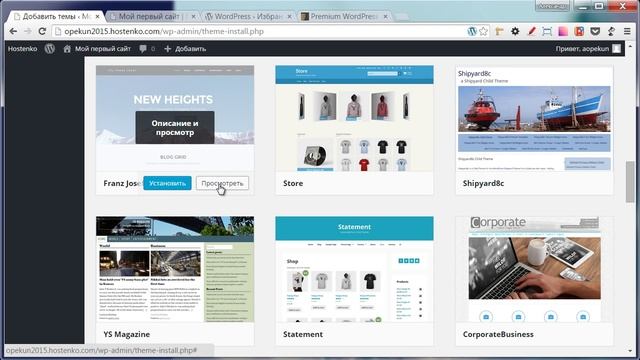This screenshot has height=360, width=640.
Task: Click the WordPress logo in admin bar
Action: click(x=50, y=49)
